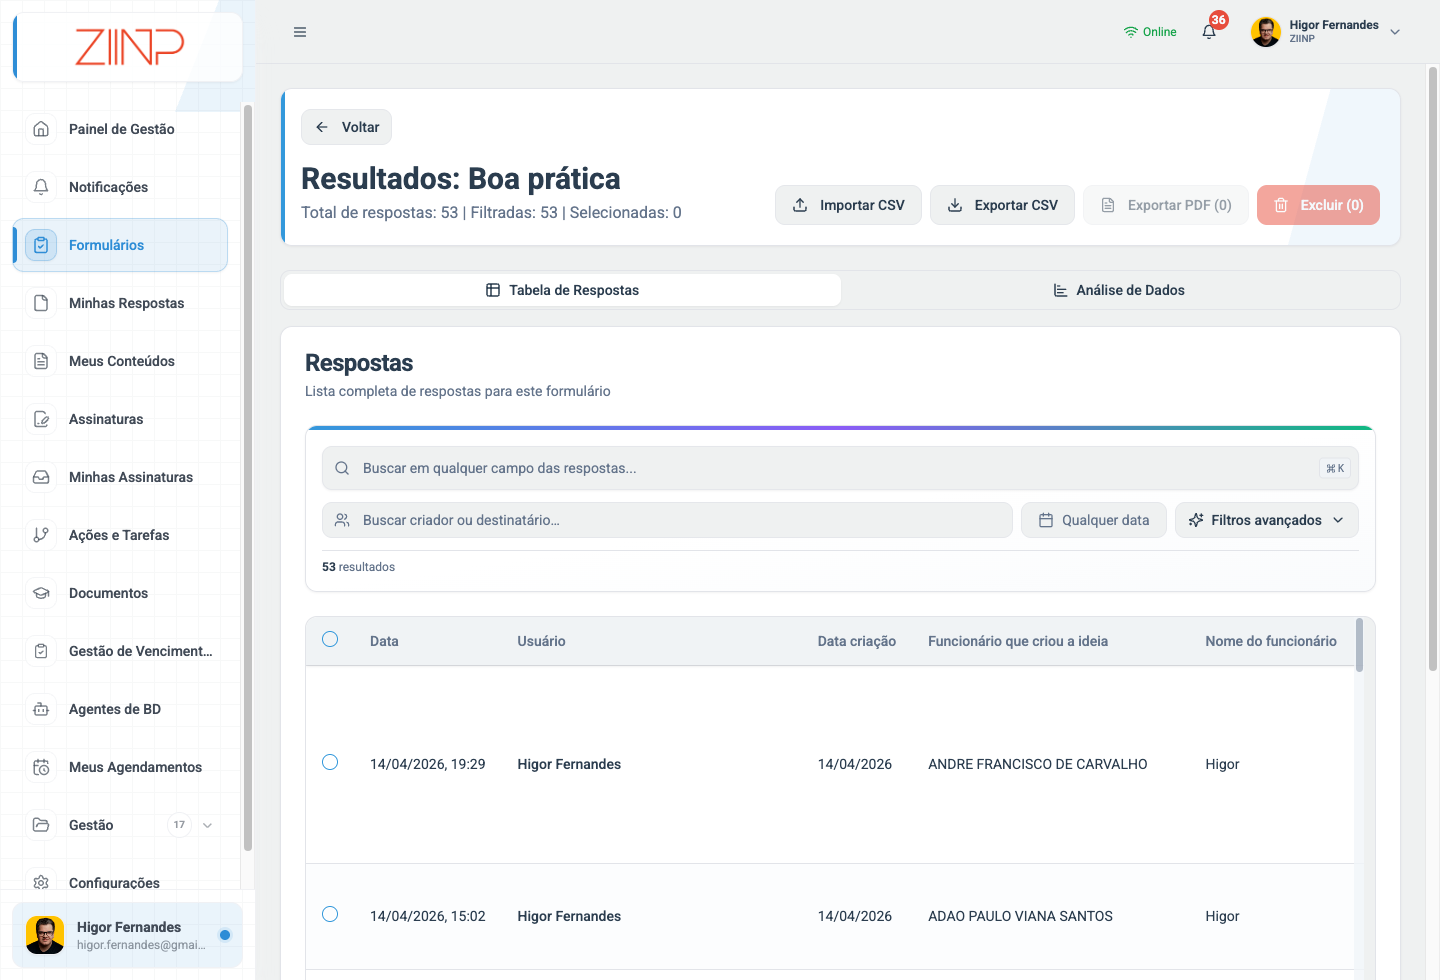Click cell ANDRE FRANCISCO DE CARVALHO
The width and height of the screenshot is (1440, 980).
click(x=1038, y=764)
